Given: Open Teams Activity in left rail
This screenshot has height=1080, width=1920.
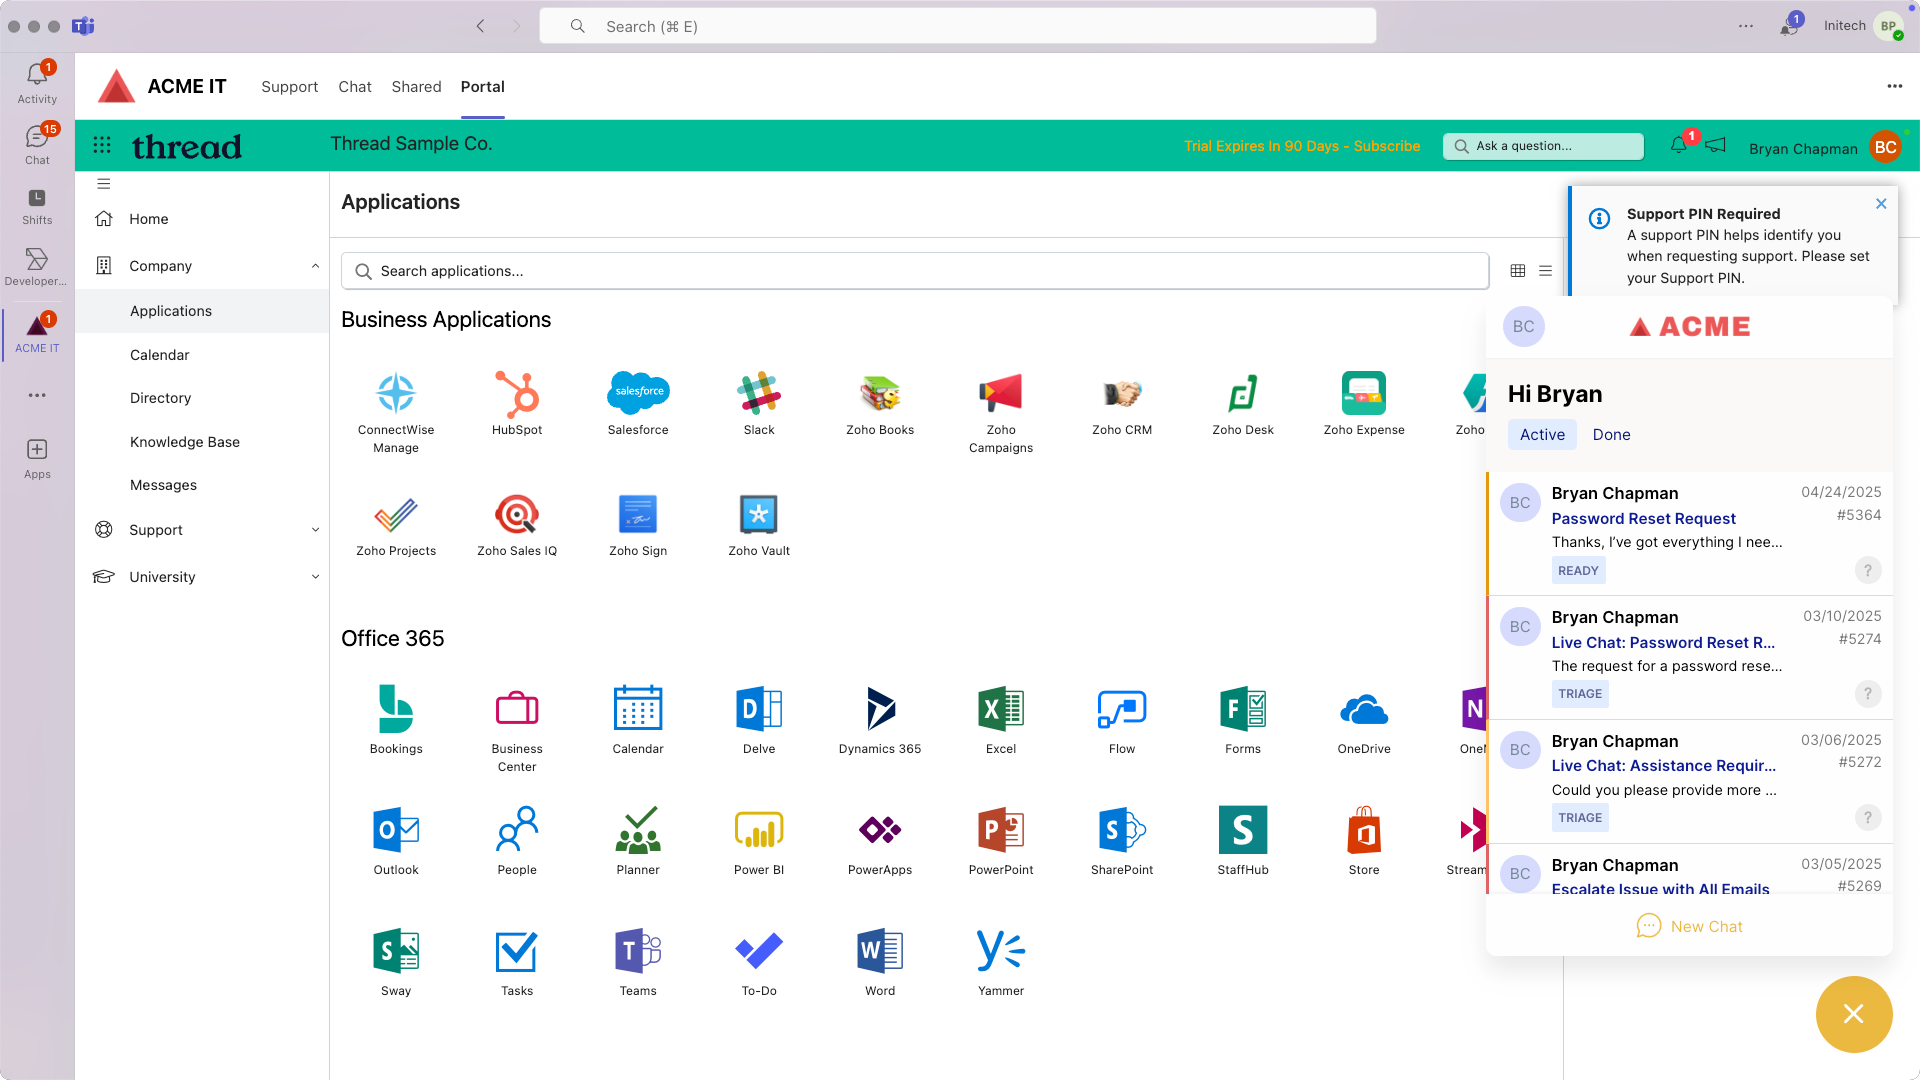Looking at the screenshot, I should point(37,82).
